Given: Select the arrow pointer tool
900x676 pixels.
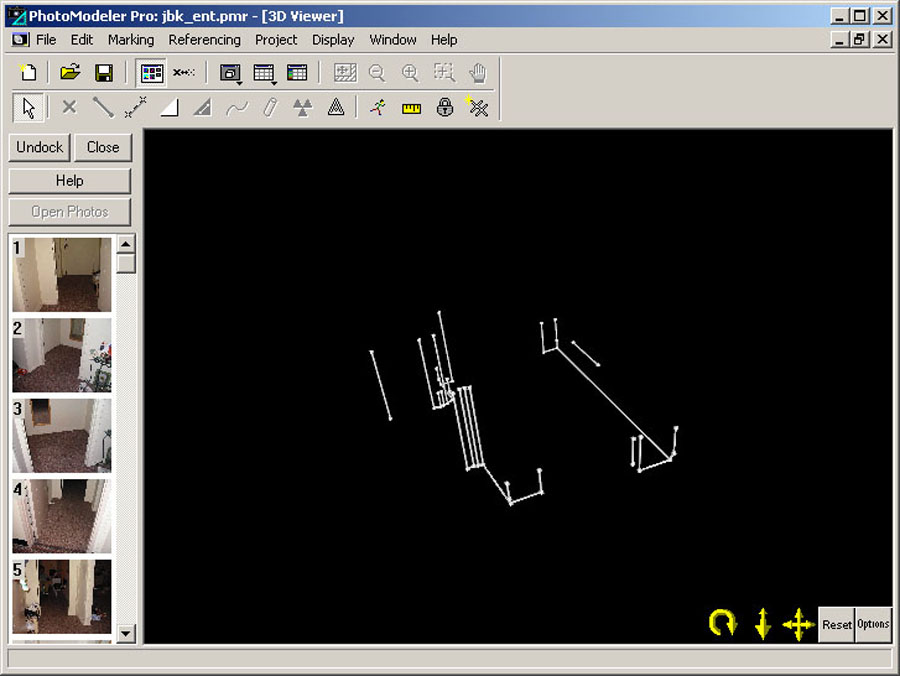Looking at the screenshot, I should click(x=28, y=107).
